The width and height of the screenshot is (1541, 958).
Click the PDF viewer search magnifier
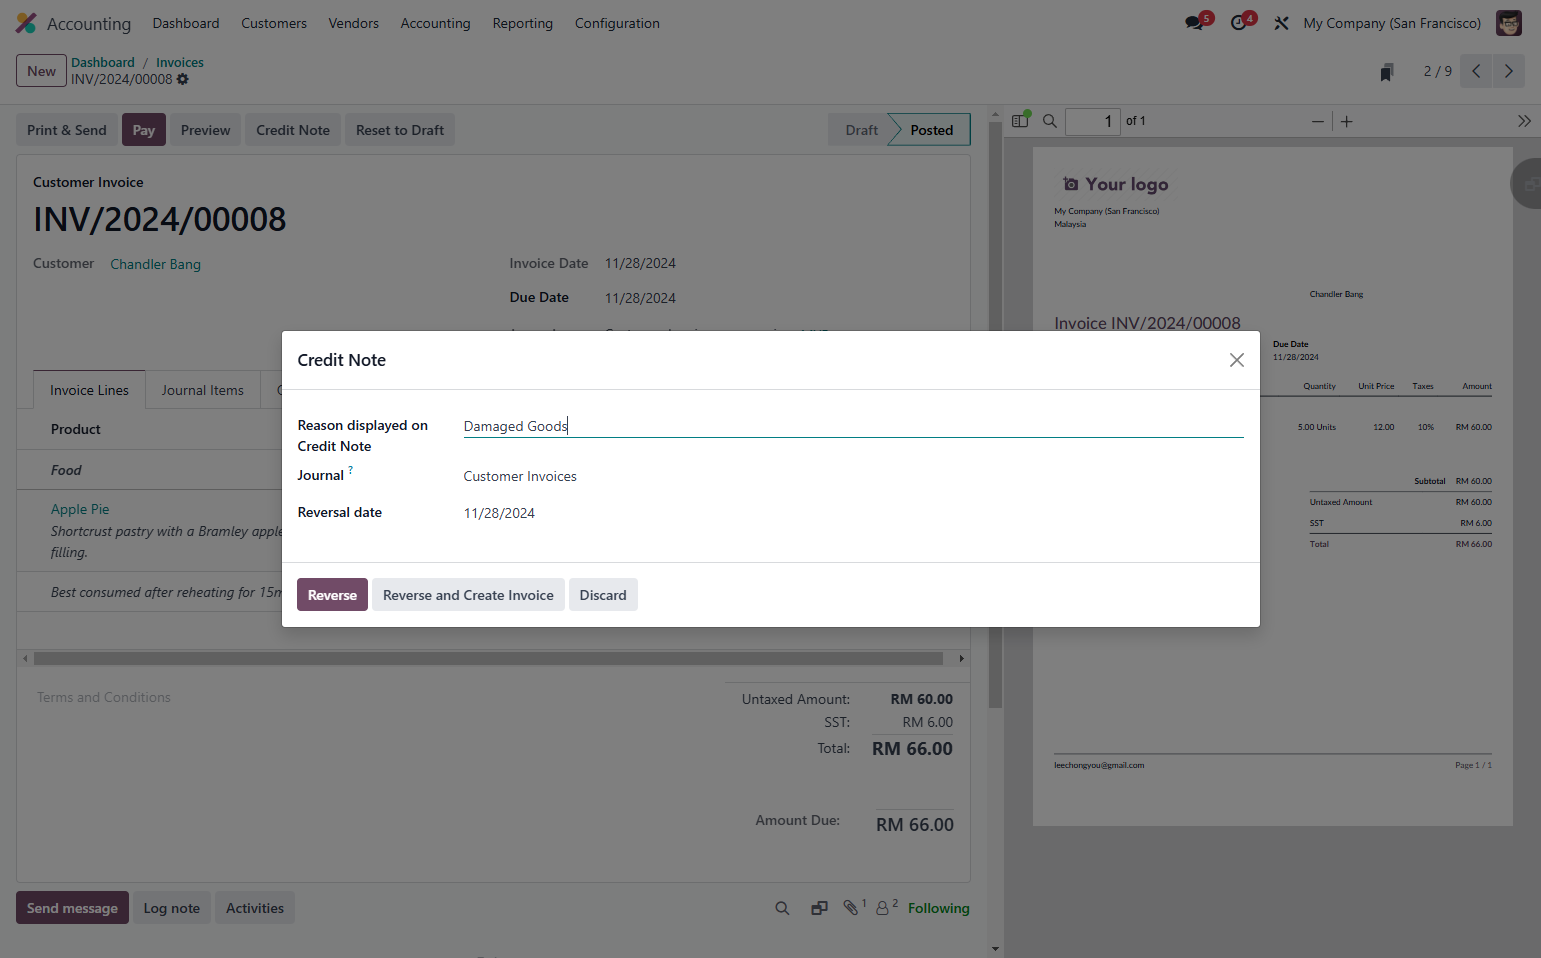click(x=1050, y=121)
